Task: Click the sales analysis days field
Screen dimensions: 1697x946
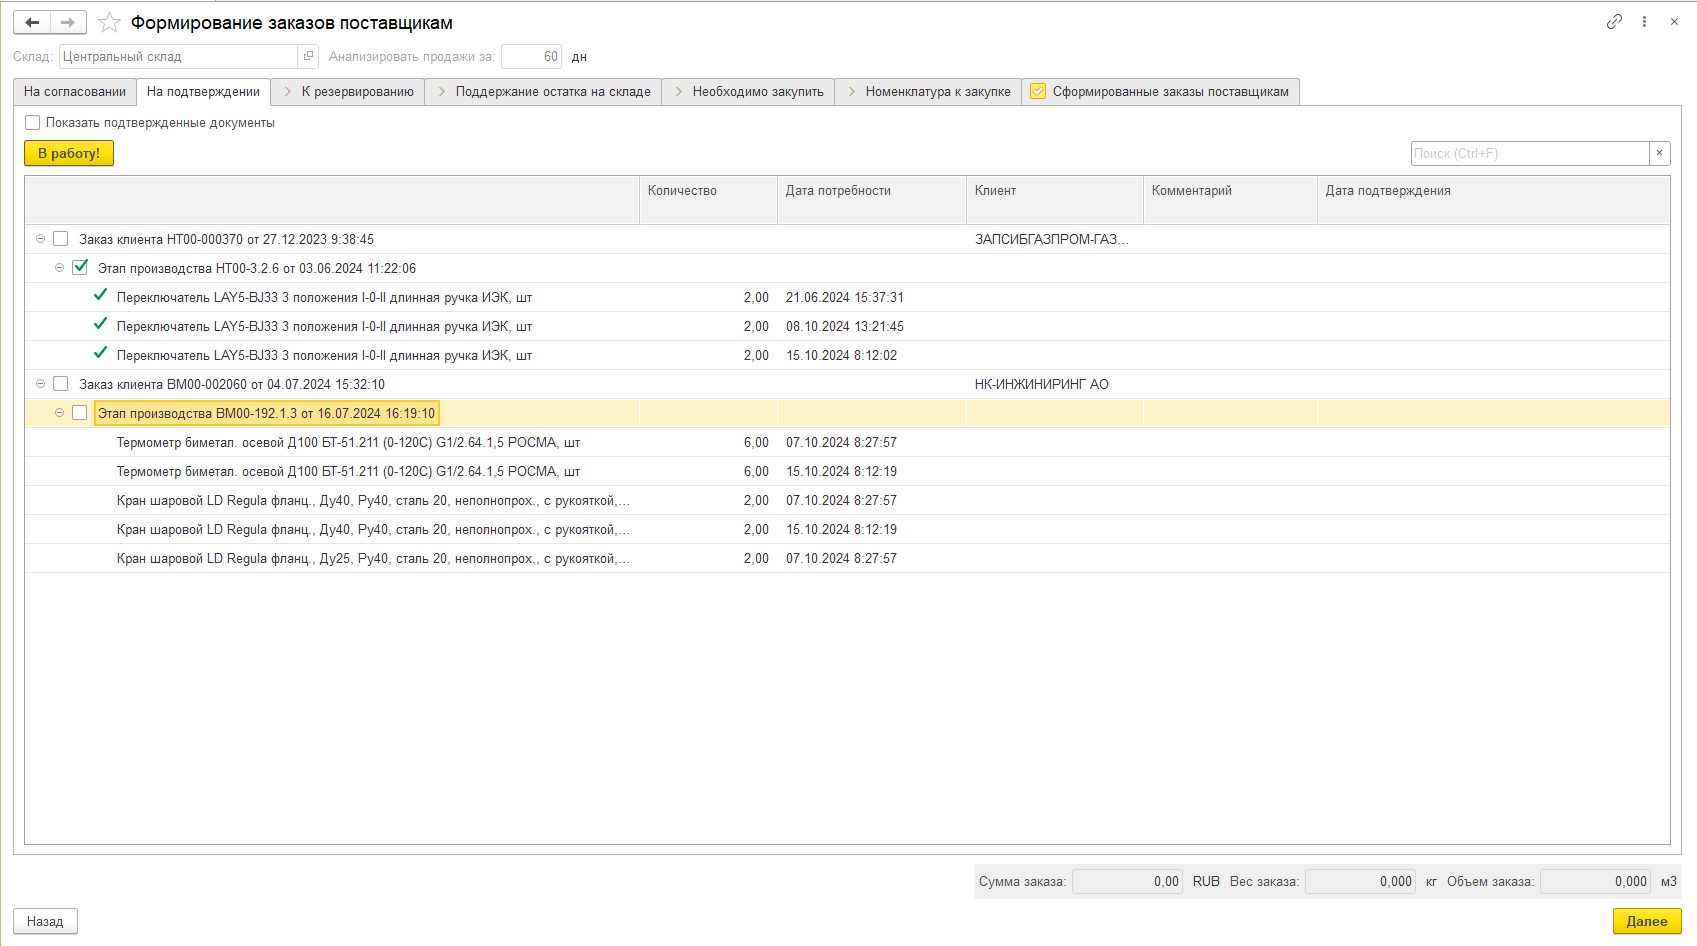Action: [x=531, y=57]
